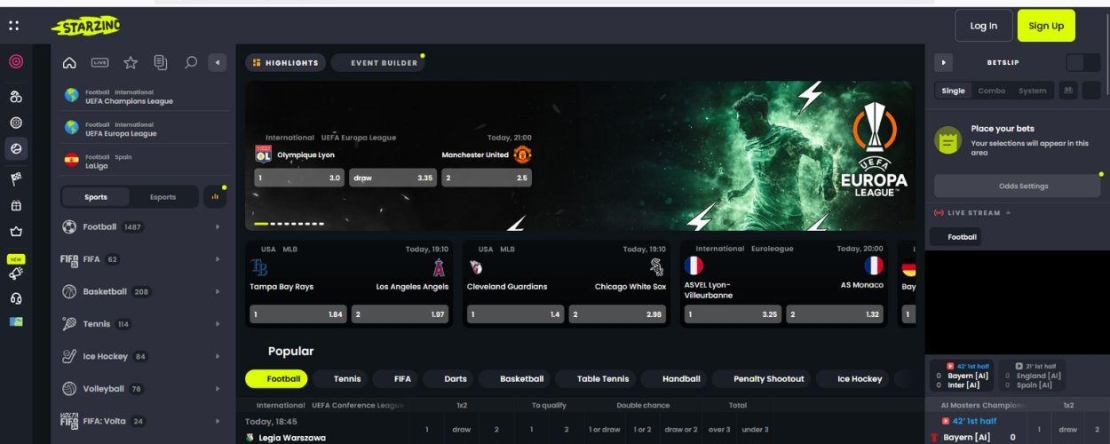Click the Basketball sport icon
This screenshot has height=444, width=1110.
coord(69,292)
